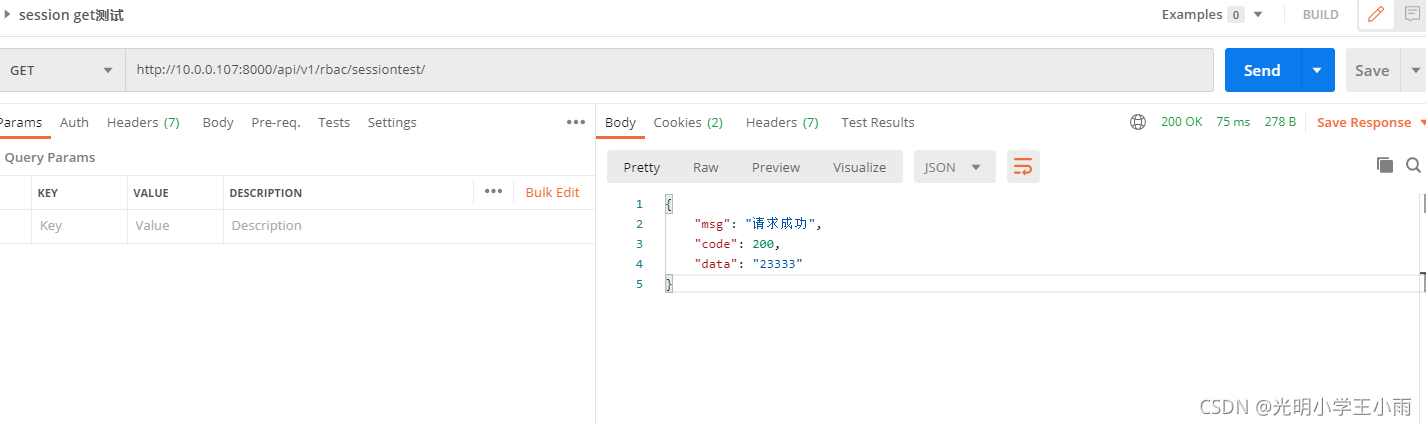The height and width of the screenshot is (425, 1426).
Task: Click the request URL input field
Action: pyautogui.click(x=669, y=70)
